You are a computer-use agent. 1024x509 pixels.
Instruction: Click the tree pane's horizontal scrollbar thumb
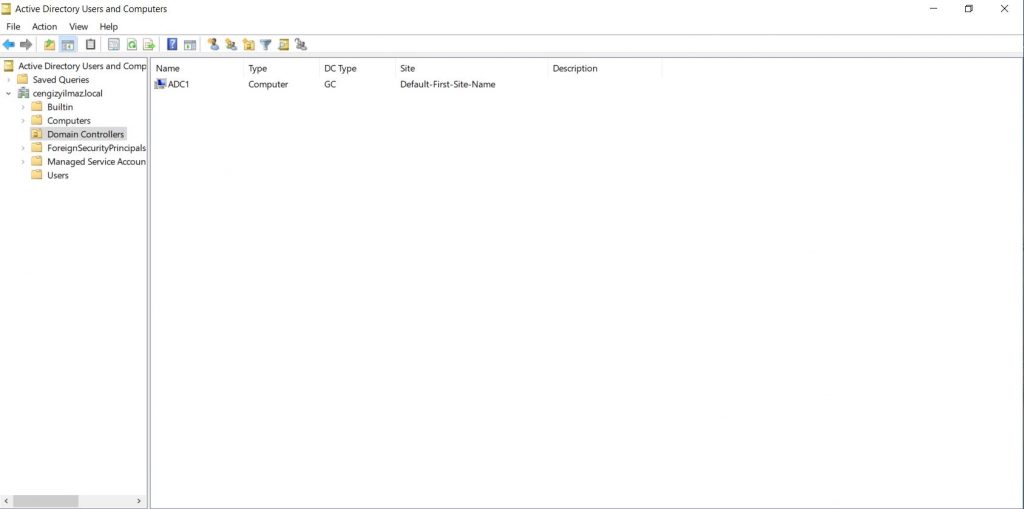coord(46,501)
